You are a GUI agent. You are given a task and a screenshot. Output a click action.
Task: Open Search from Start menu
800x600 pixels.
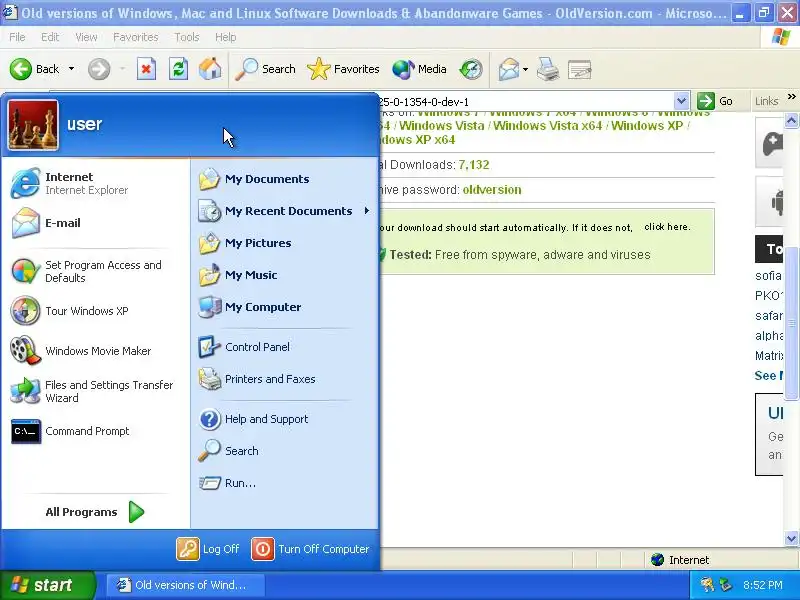pyautogui.click(x=284, y=451)
